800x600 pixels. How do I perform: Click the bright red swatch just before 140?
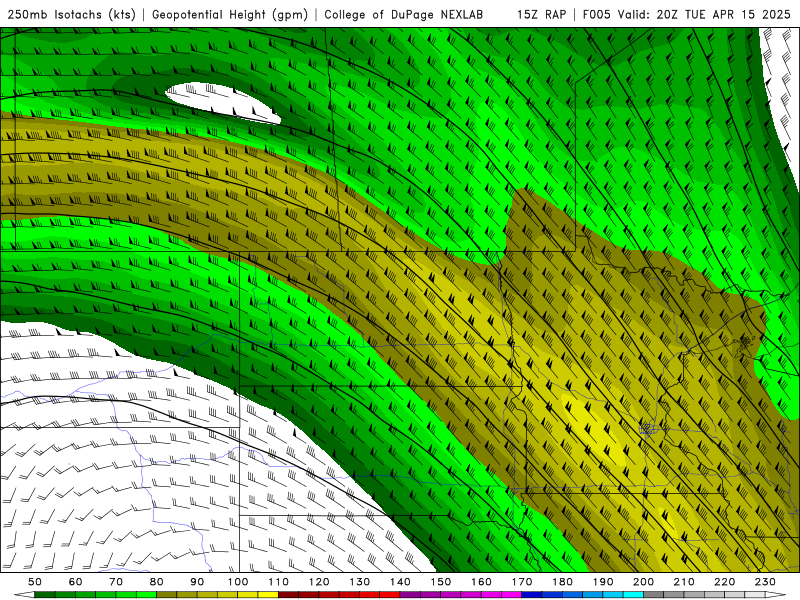point(390,595)
